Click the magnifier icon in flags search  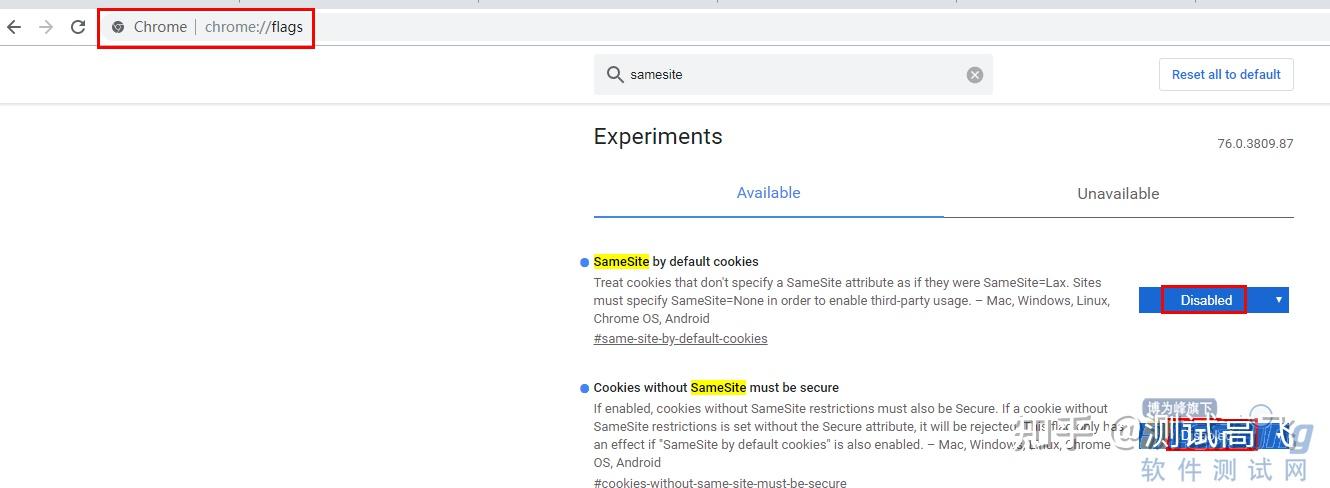(x=614, y=75)
